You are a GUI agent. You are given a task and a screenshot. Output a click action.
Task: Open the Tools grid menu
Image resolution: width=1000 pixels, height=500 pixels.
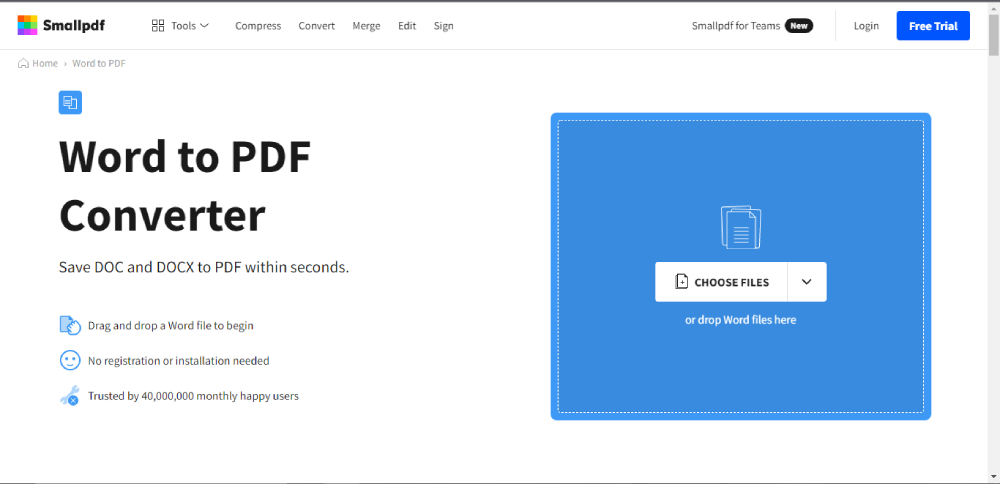[180, 26]
